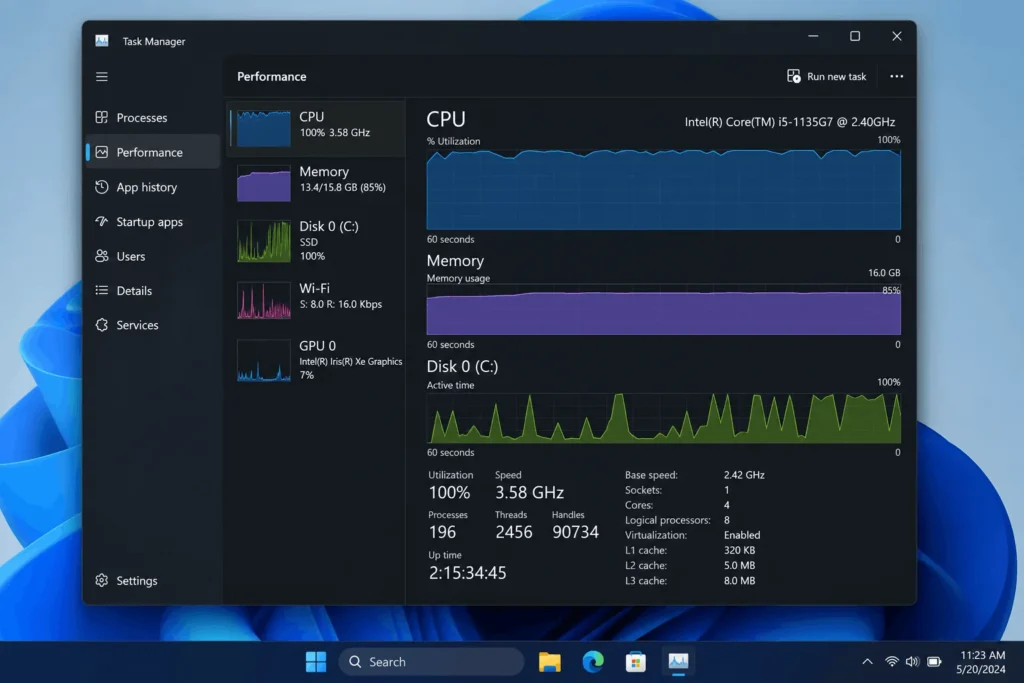Open the hamburger navigation menu

coord(102,76)
